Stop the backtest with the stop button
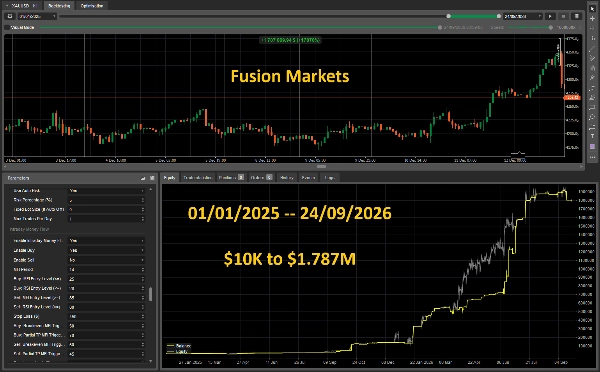600x372 pixels. (x=563, y=16)
